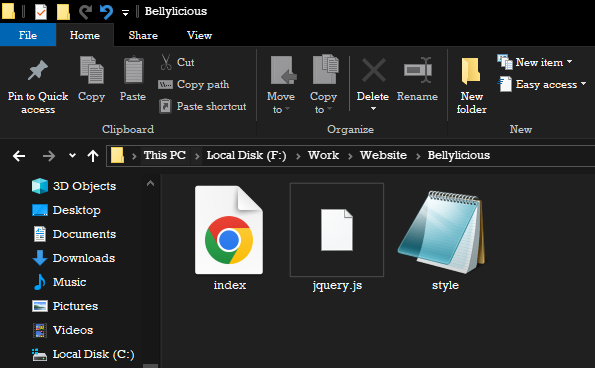Click the address bar folder icon
This screenshot has height=368, width=595.
click(118, 156)
